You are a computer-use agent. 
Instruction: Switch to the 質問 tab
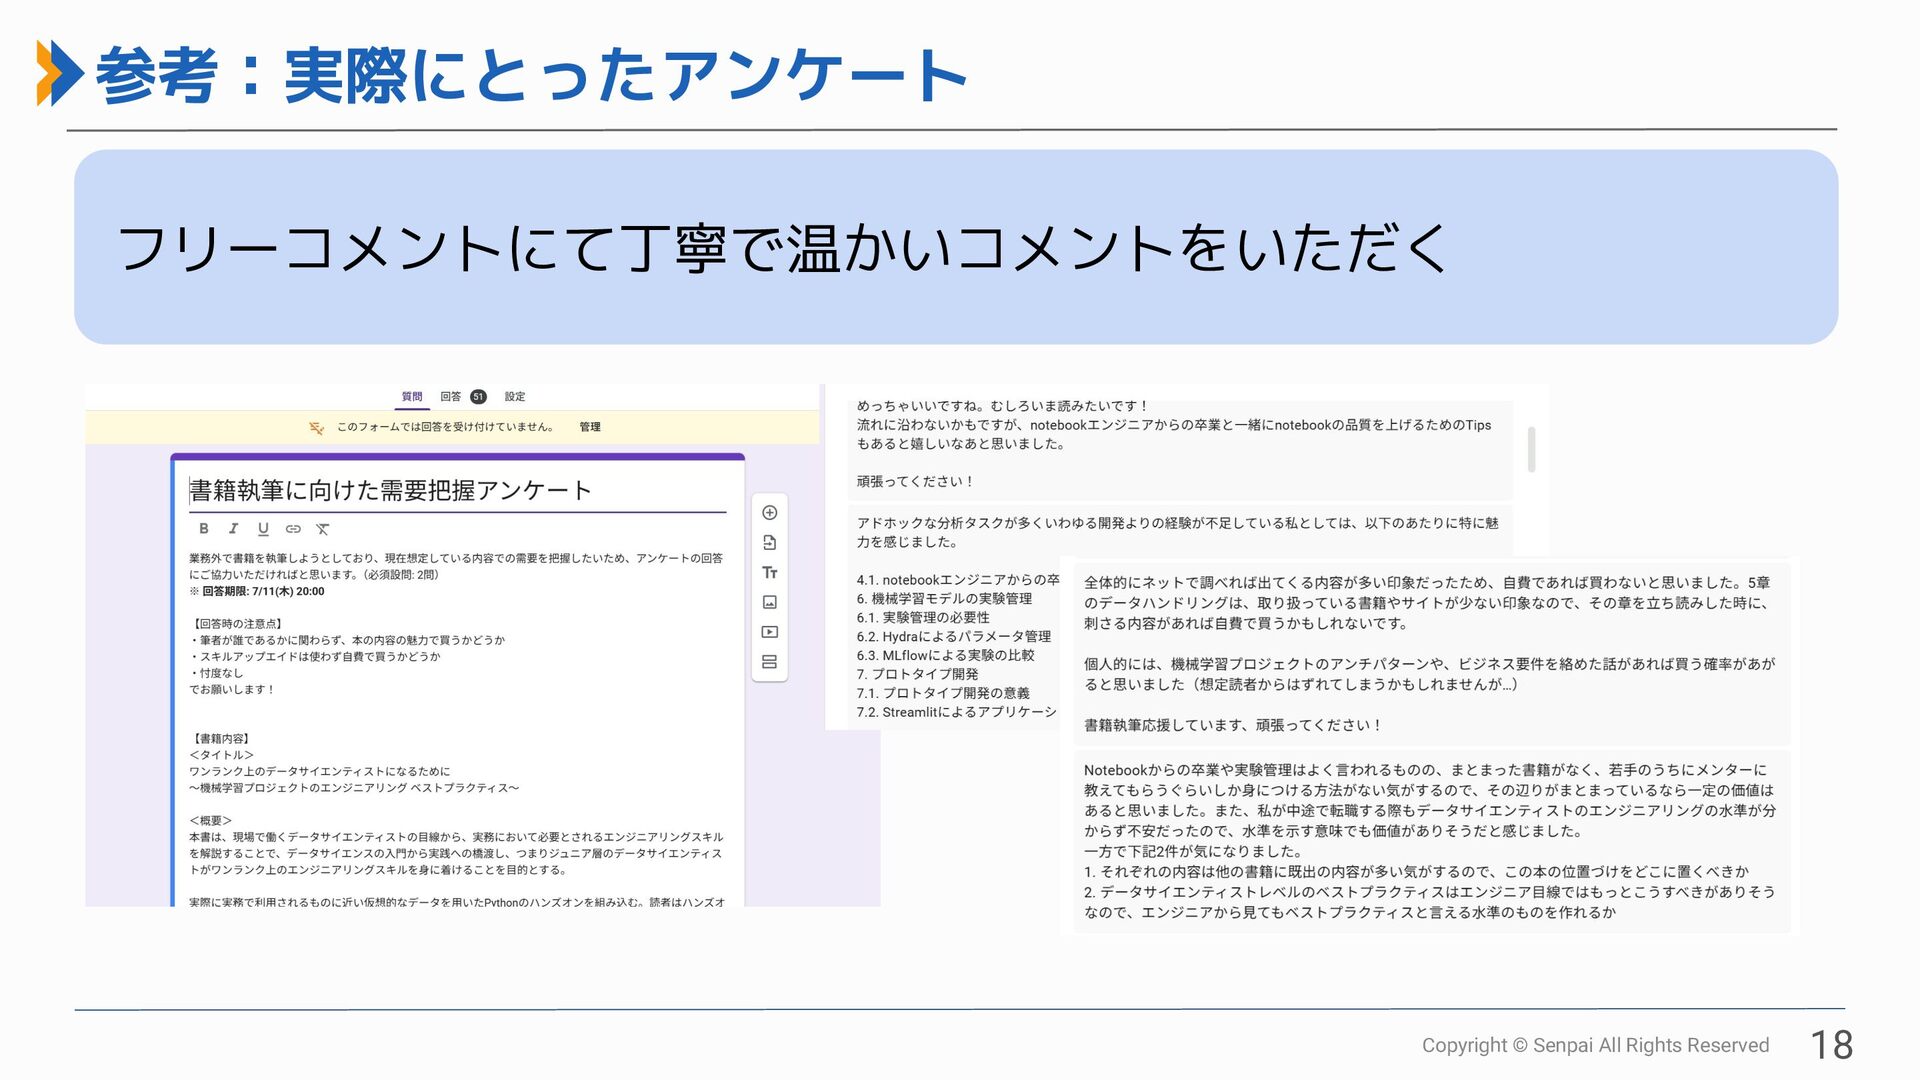coord(412,397)
